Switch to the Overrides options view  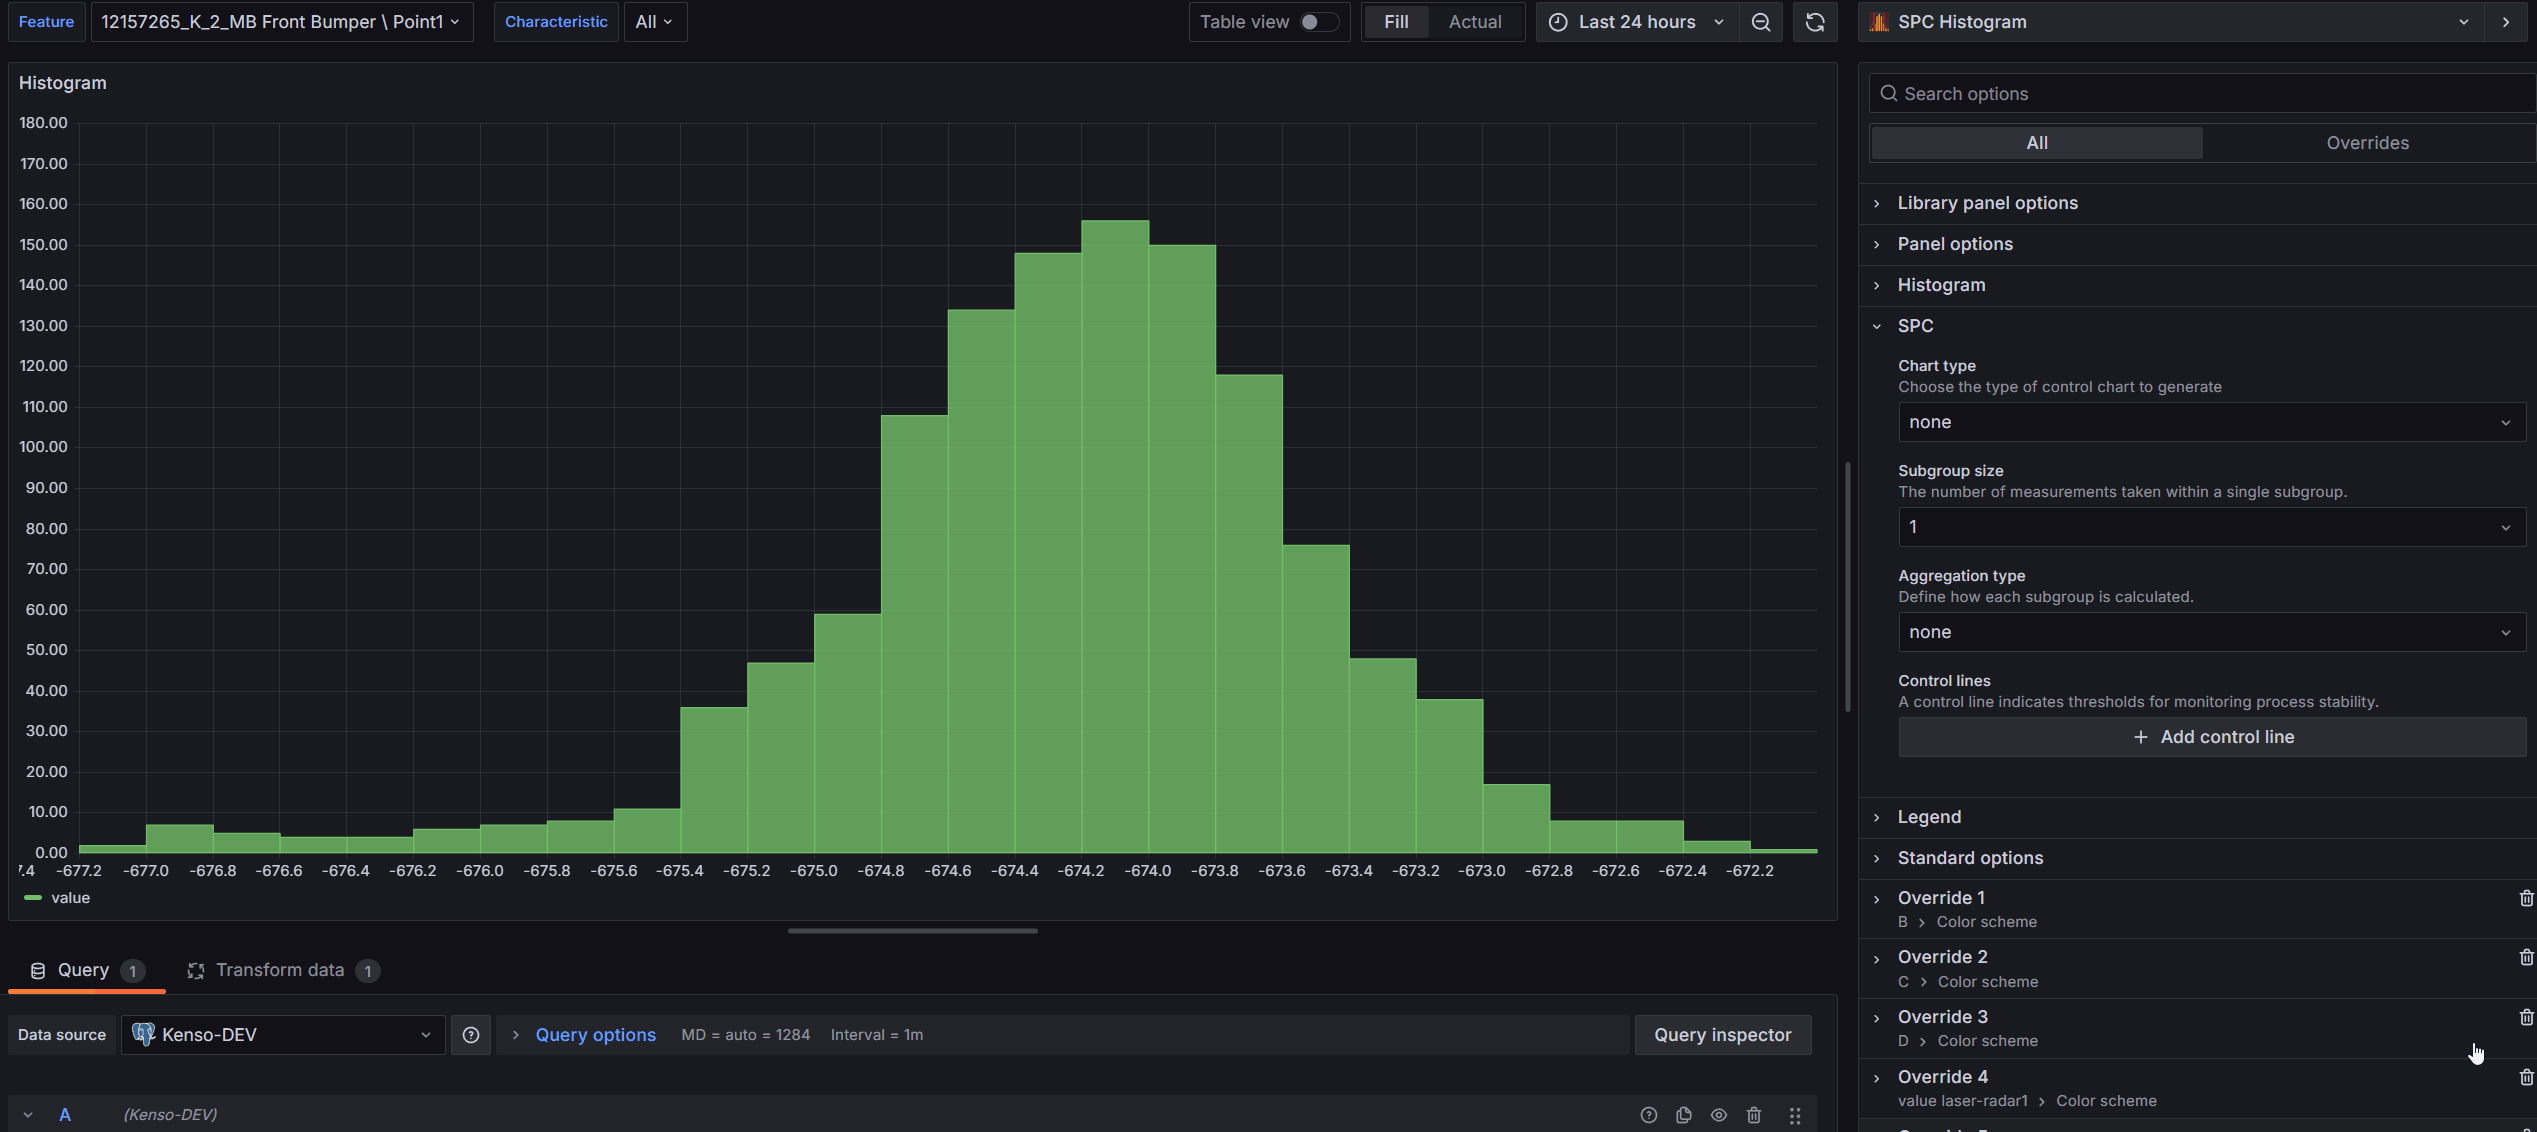pyautogui.click(x=2367, y=142)
